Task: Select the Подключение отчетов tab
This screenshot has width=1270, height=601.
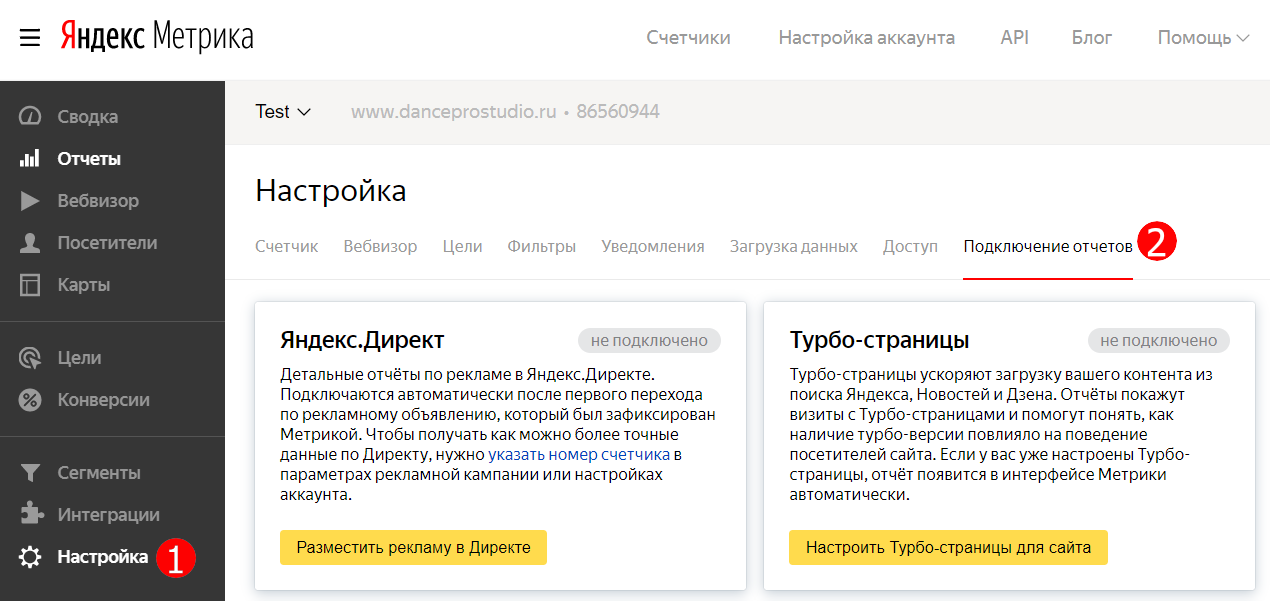Action: (1048, 246)
